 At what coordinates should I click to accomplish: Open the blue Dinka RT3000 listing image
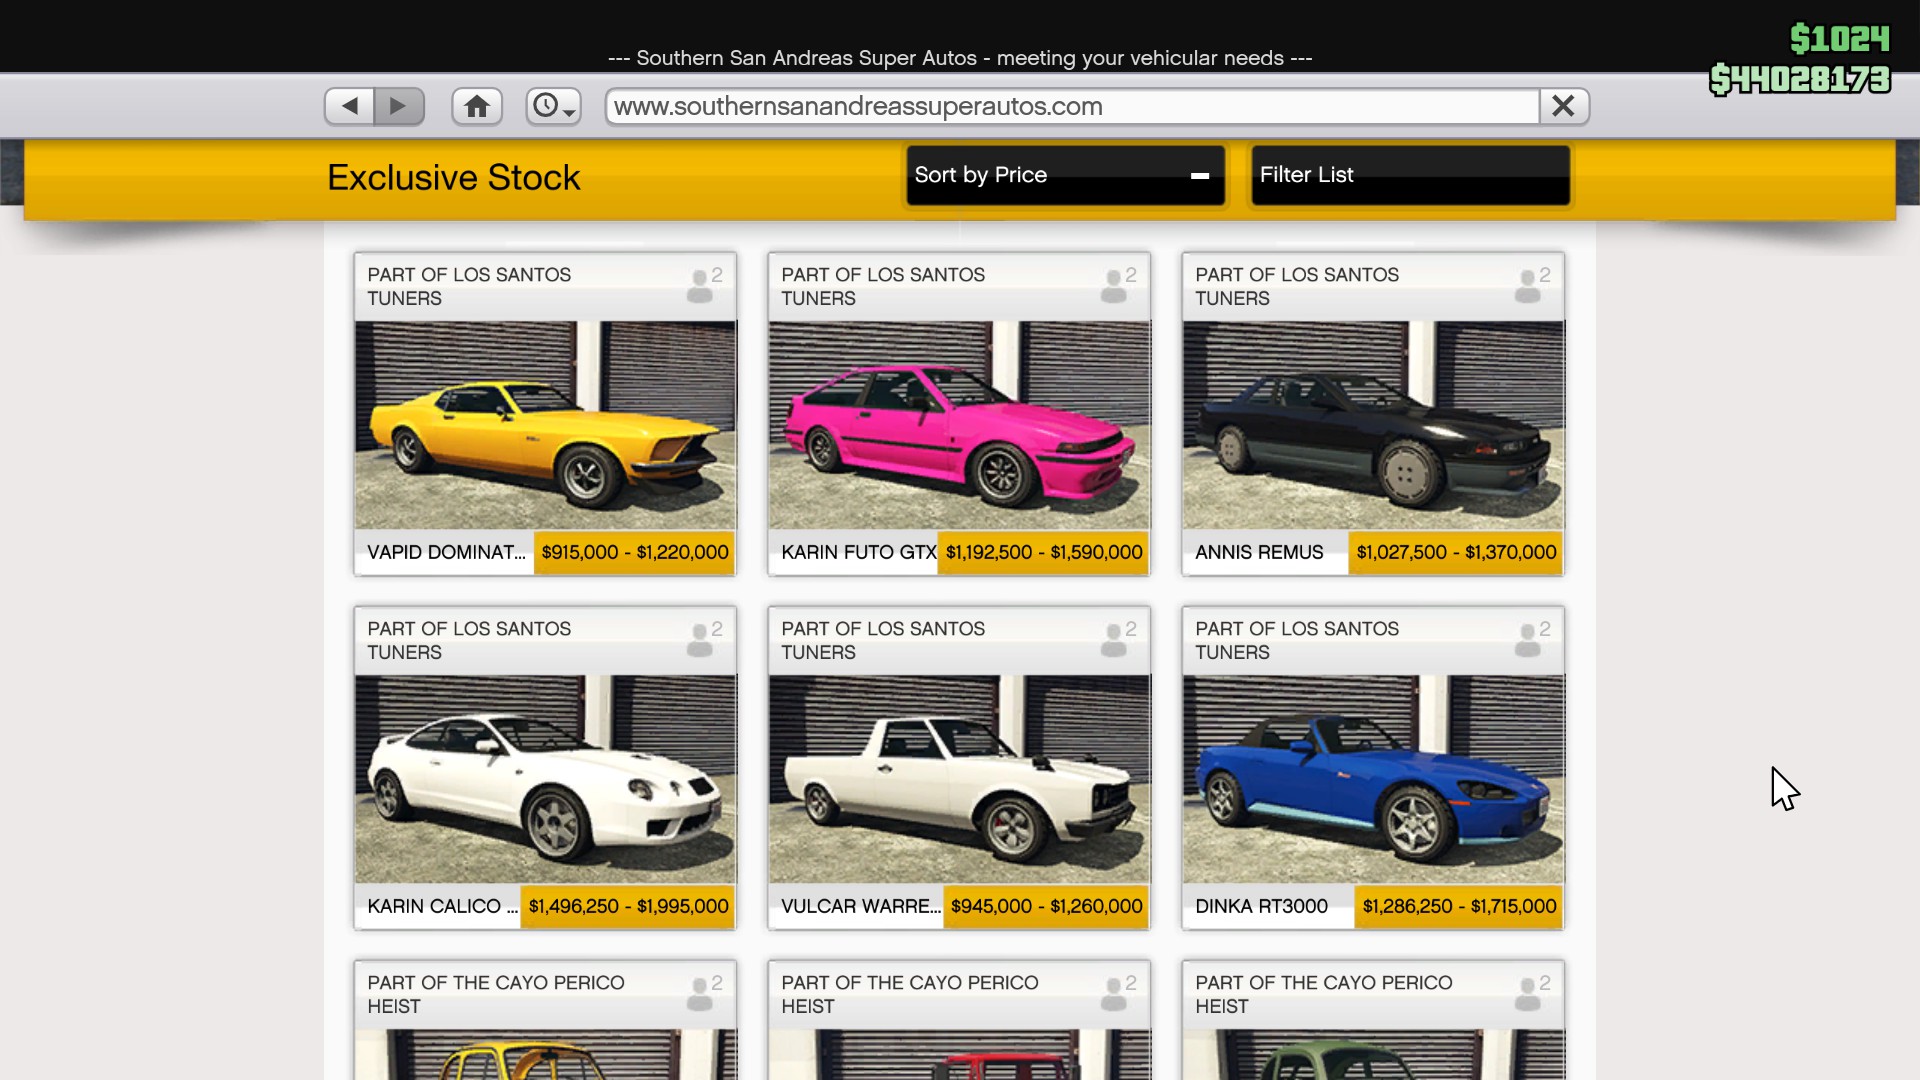1373,779
